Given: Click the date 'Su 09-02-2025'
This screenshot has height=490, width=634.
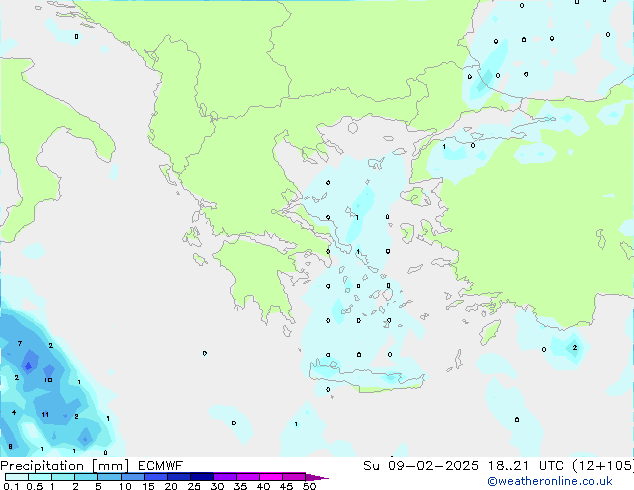Looking at the screenshot, I should click(421, 466).
